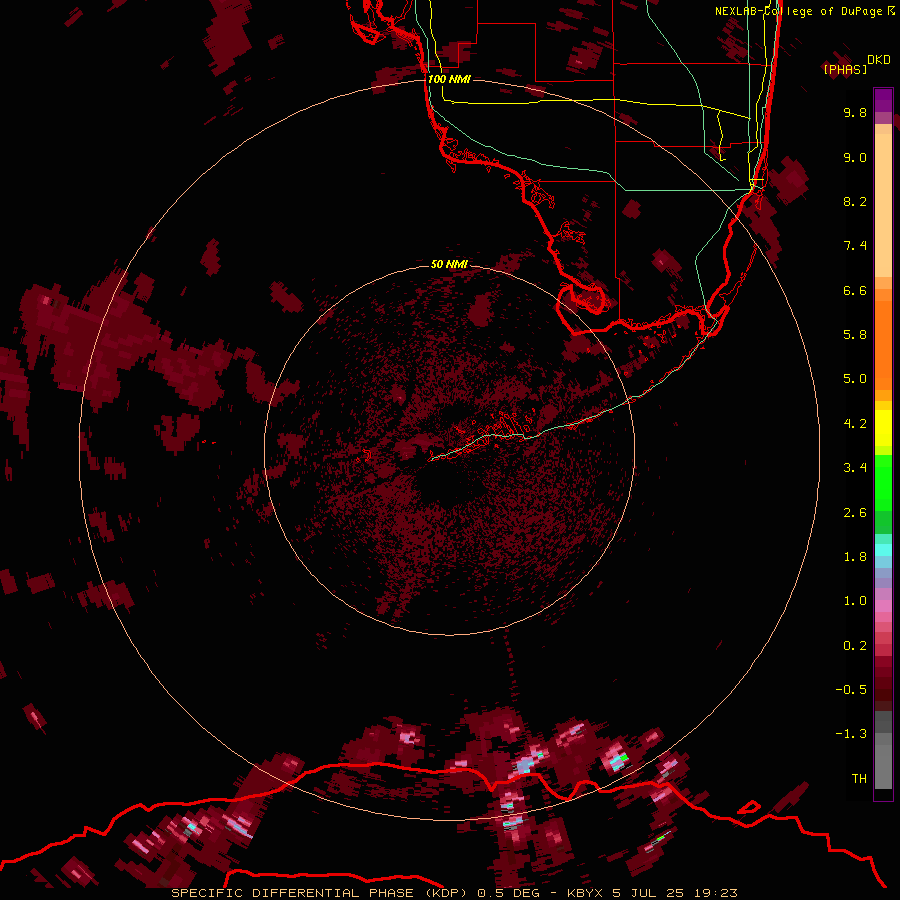Click the 3.4 scale value
Image resolution: width=900 pixels, height=900 pixels.
pyautogui.click(x=855, y=468)
